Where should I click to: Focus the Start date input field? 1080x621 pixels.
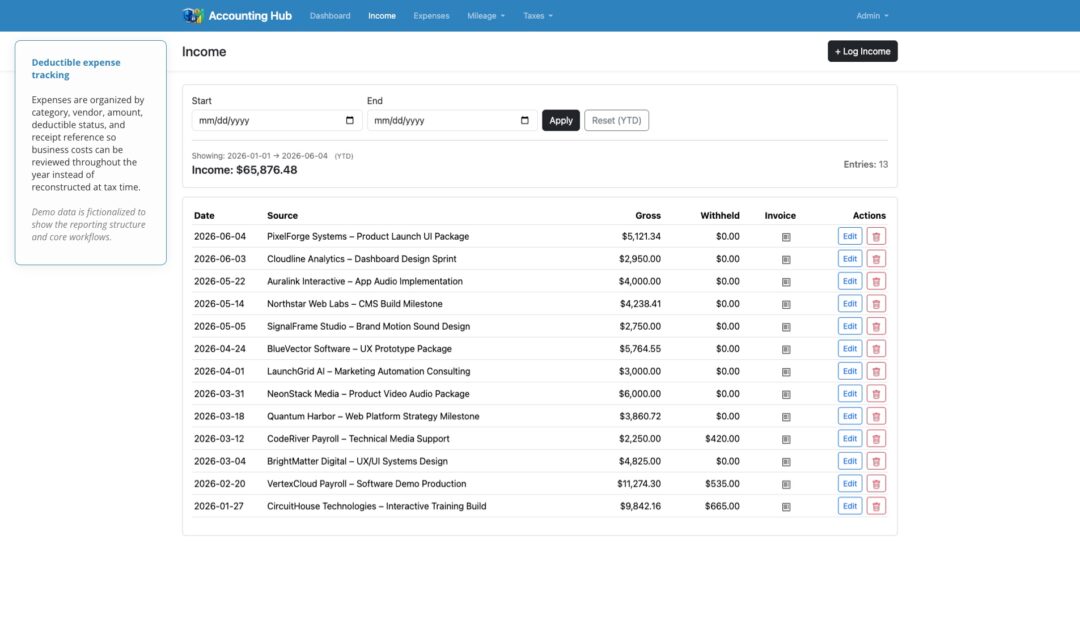click(x=277, y=120)
